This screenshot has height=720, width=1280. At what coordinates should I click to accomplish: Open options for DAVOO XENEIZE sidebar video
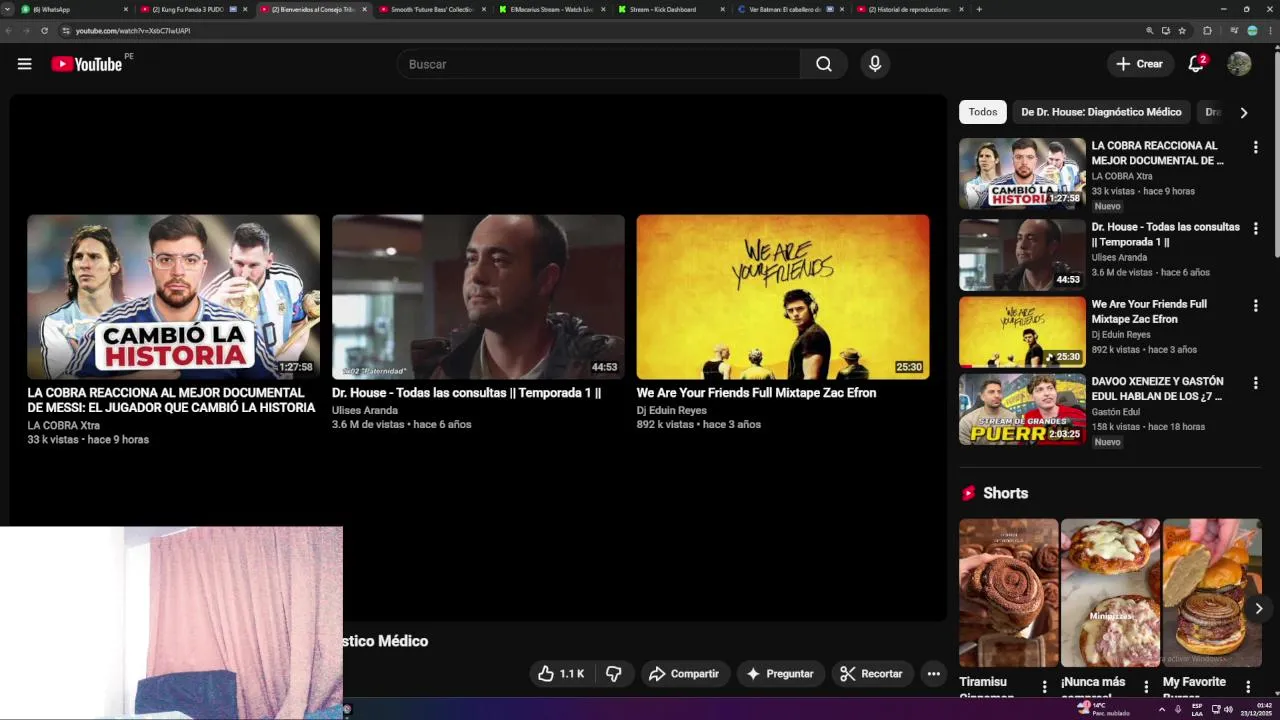(1255, 383)
